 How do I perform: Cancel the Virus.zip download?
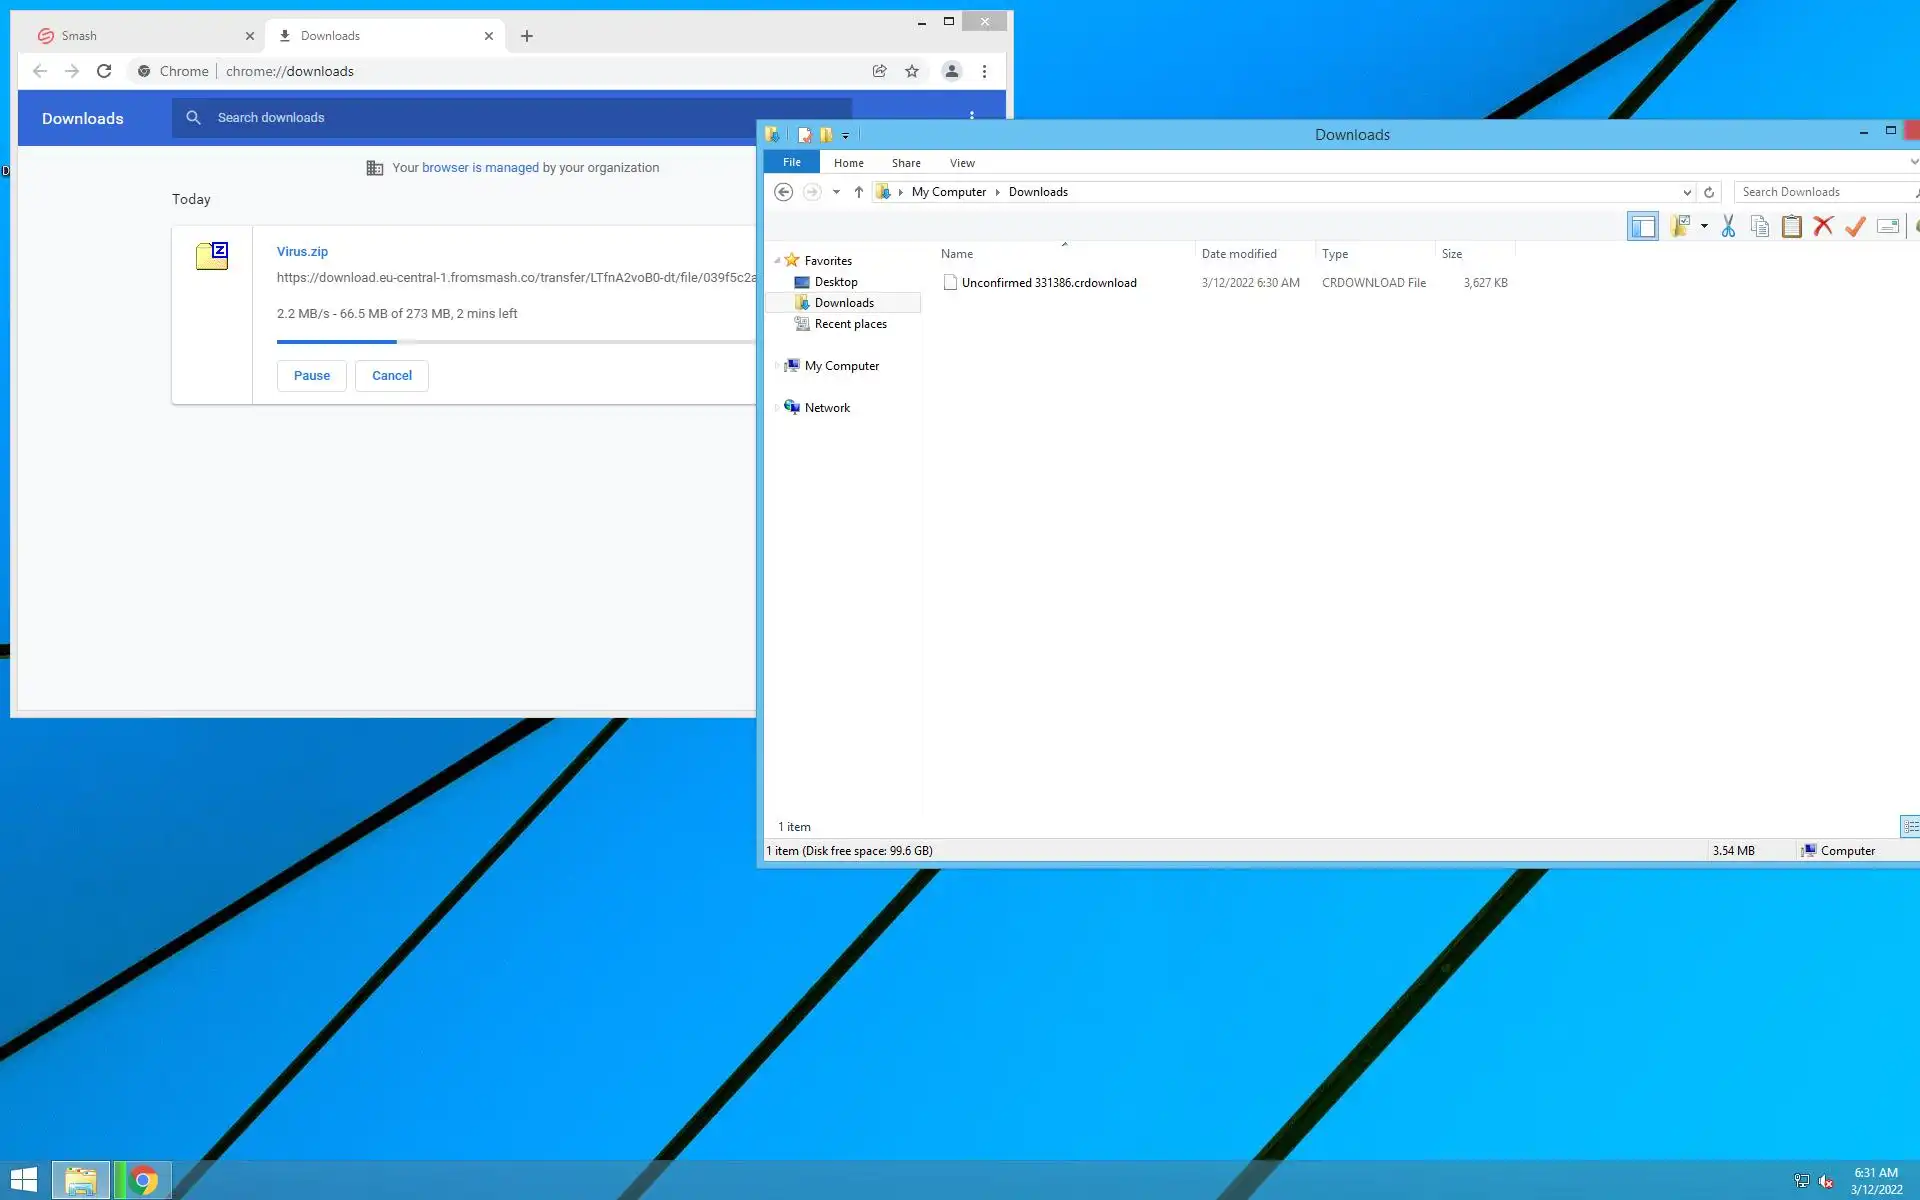pos(391,376)
